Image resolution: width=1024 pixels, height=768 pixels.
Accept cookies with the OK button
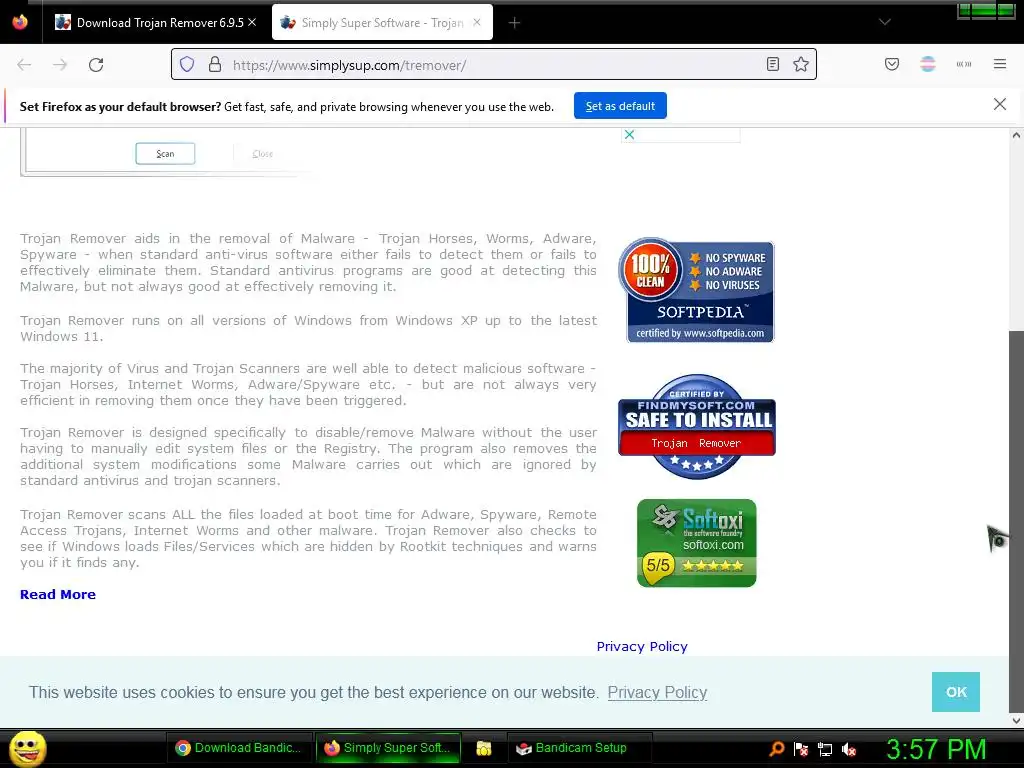click(x=955, y=692)
